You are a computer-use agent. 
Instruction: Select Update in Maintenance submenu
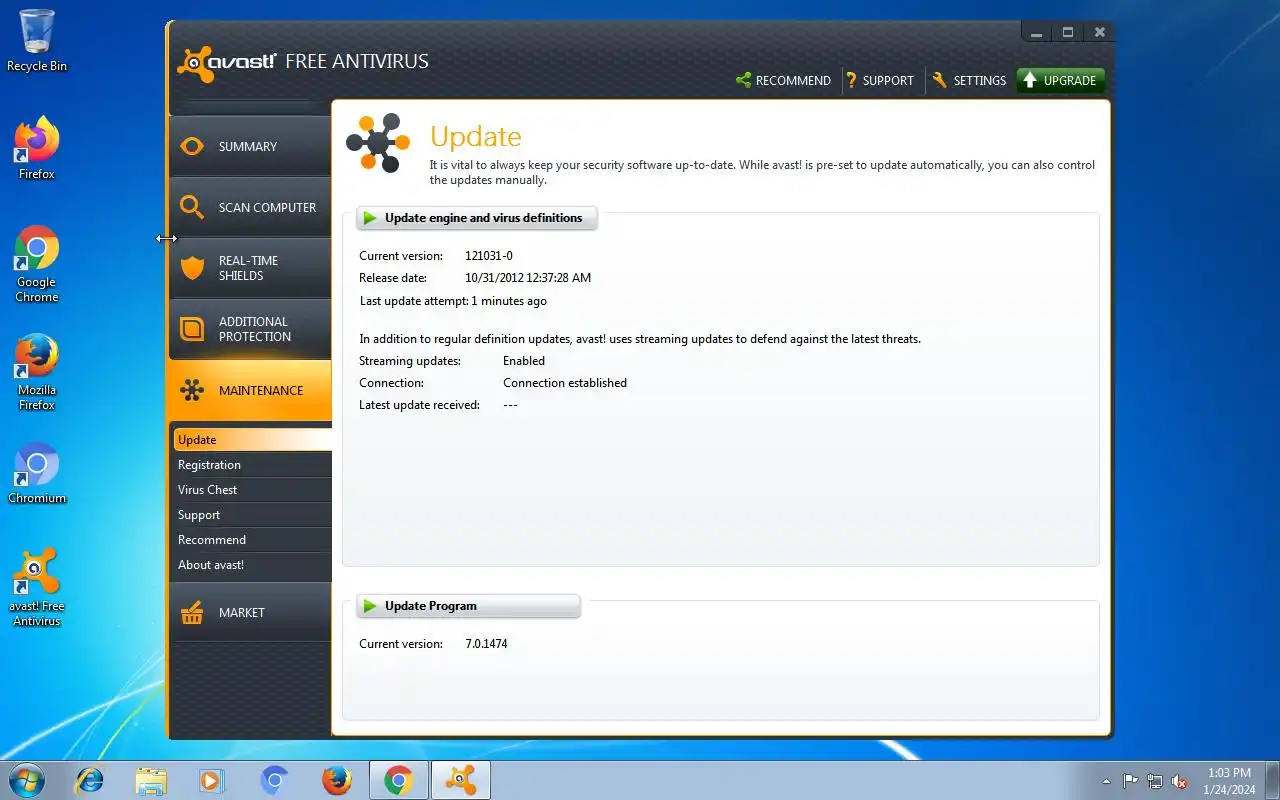click(252, 440)
